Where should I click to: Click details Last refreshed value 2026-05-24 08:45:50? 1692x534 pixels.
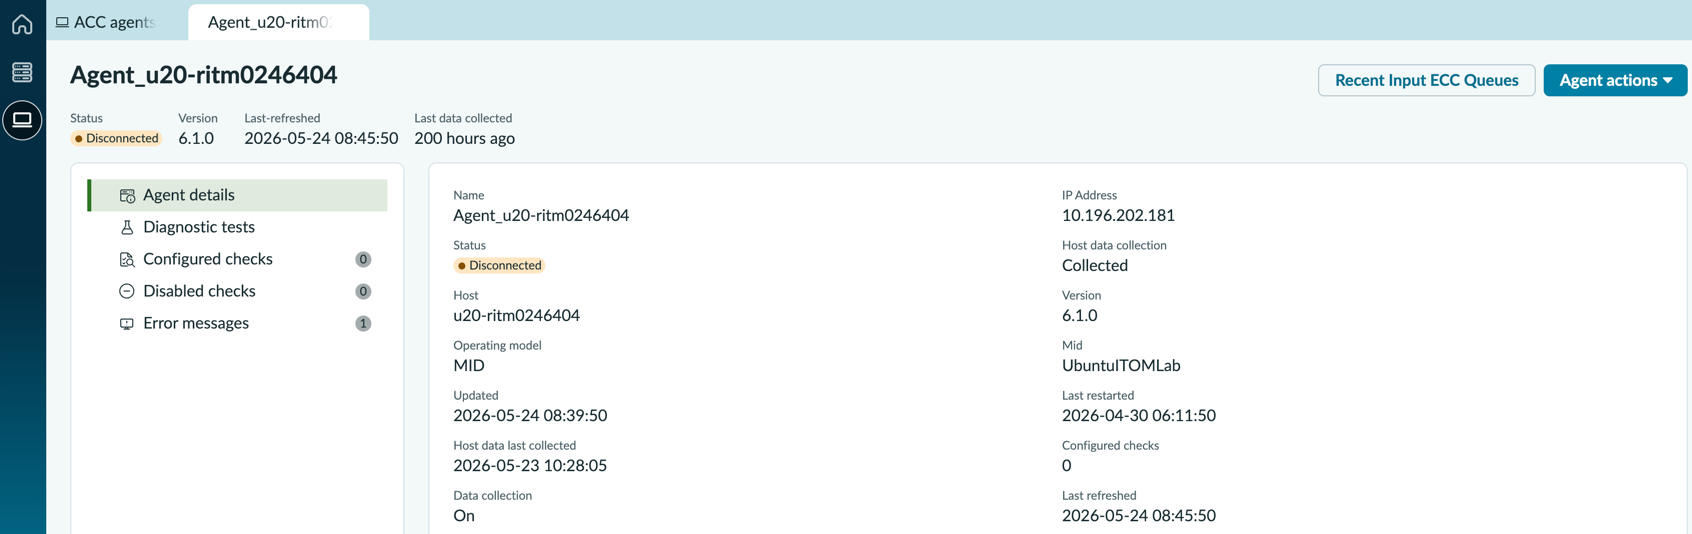(x=1139, y=515)
